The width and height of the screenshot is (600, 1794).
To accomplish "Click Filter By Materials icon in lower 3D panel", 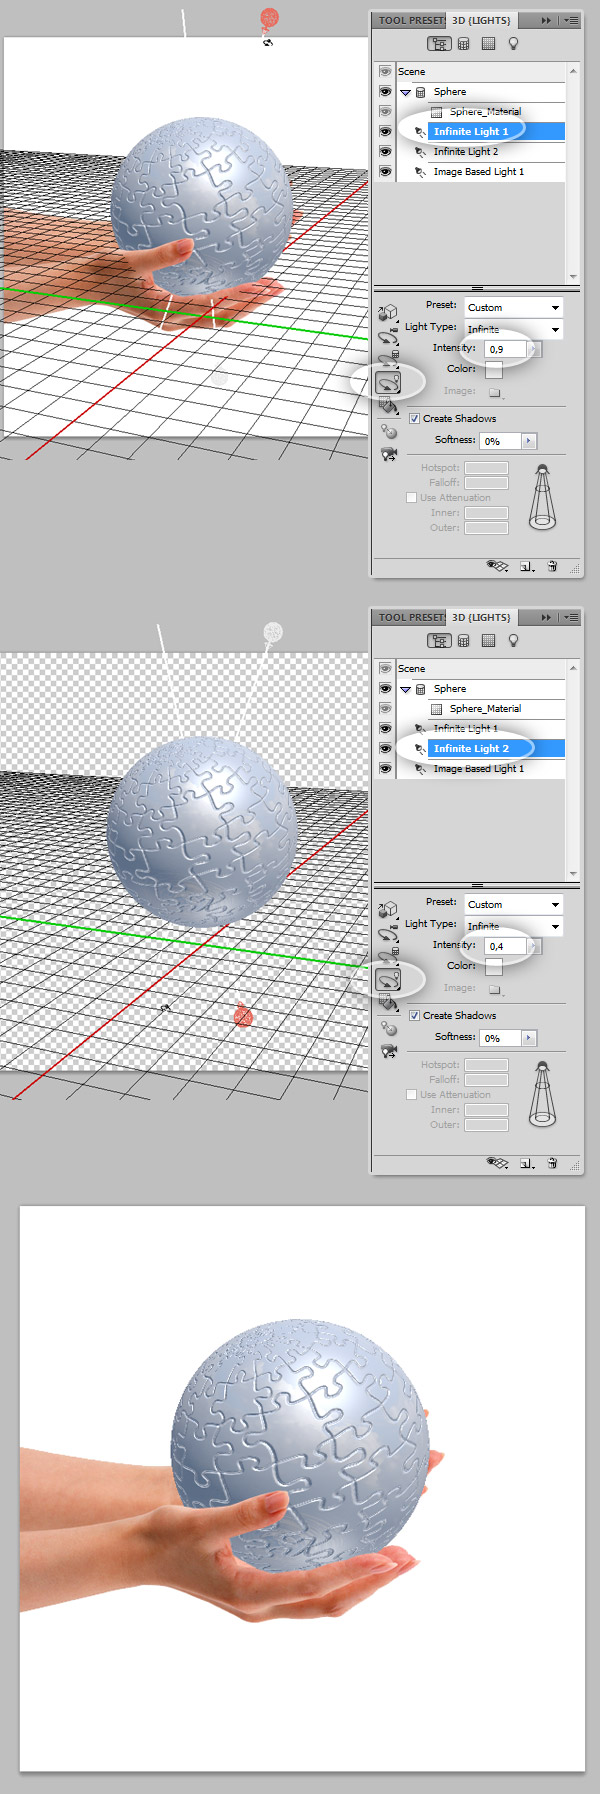I will click(x=488, y=641).
